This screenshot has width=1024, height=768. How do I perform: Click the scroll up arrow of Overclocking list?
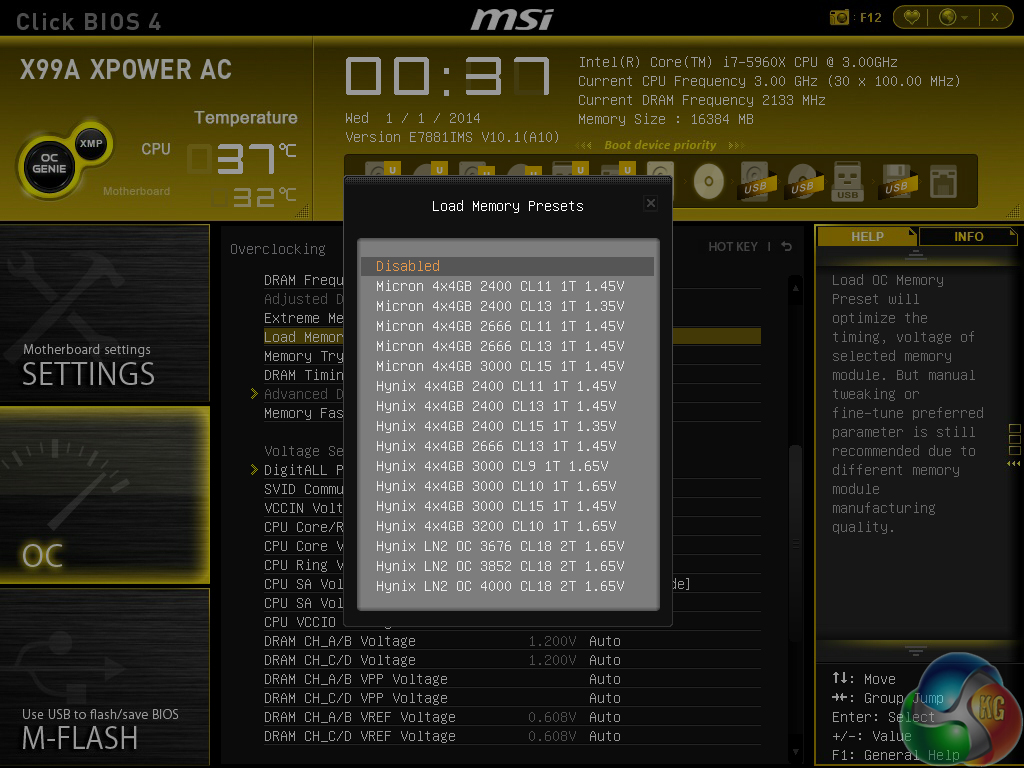(795, 287)
